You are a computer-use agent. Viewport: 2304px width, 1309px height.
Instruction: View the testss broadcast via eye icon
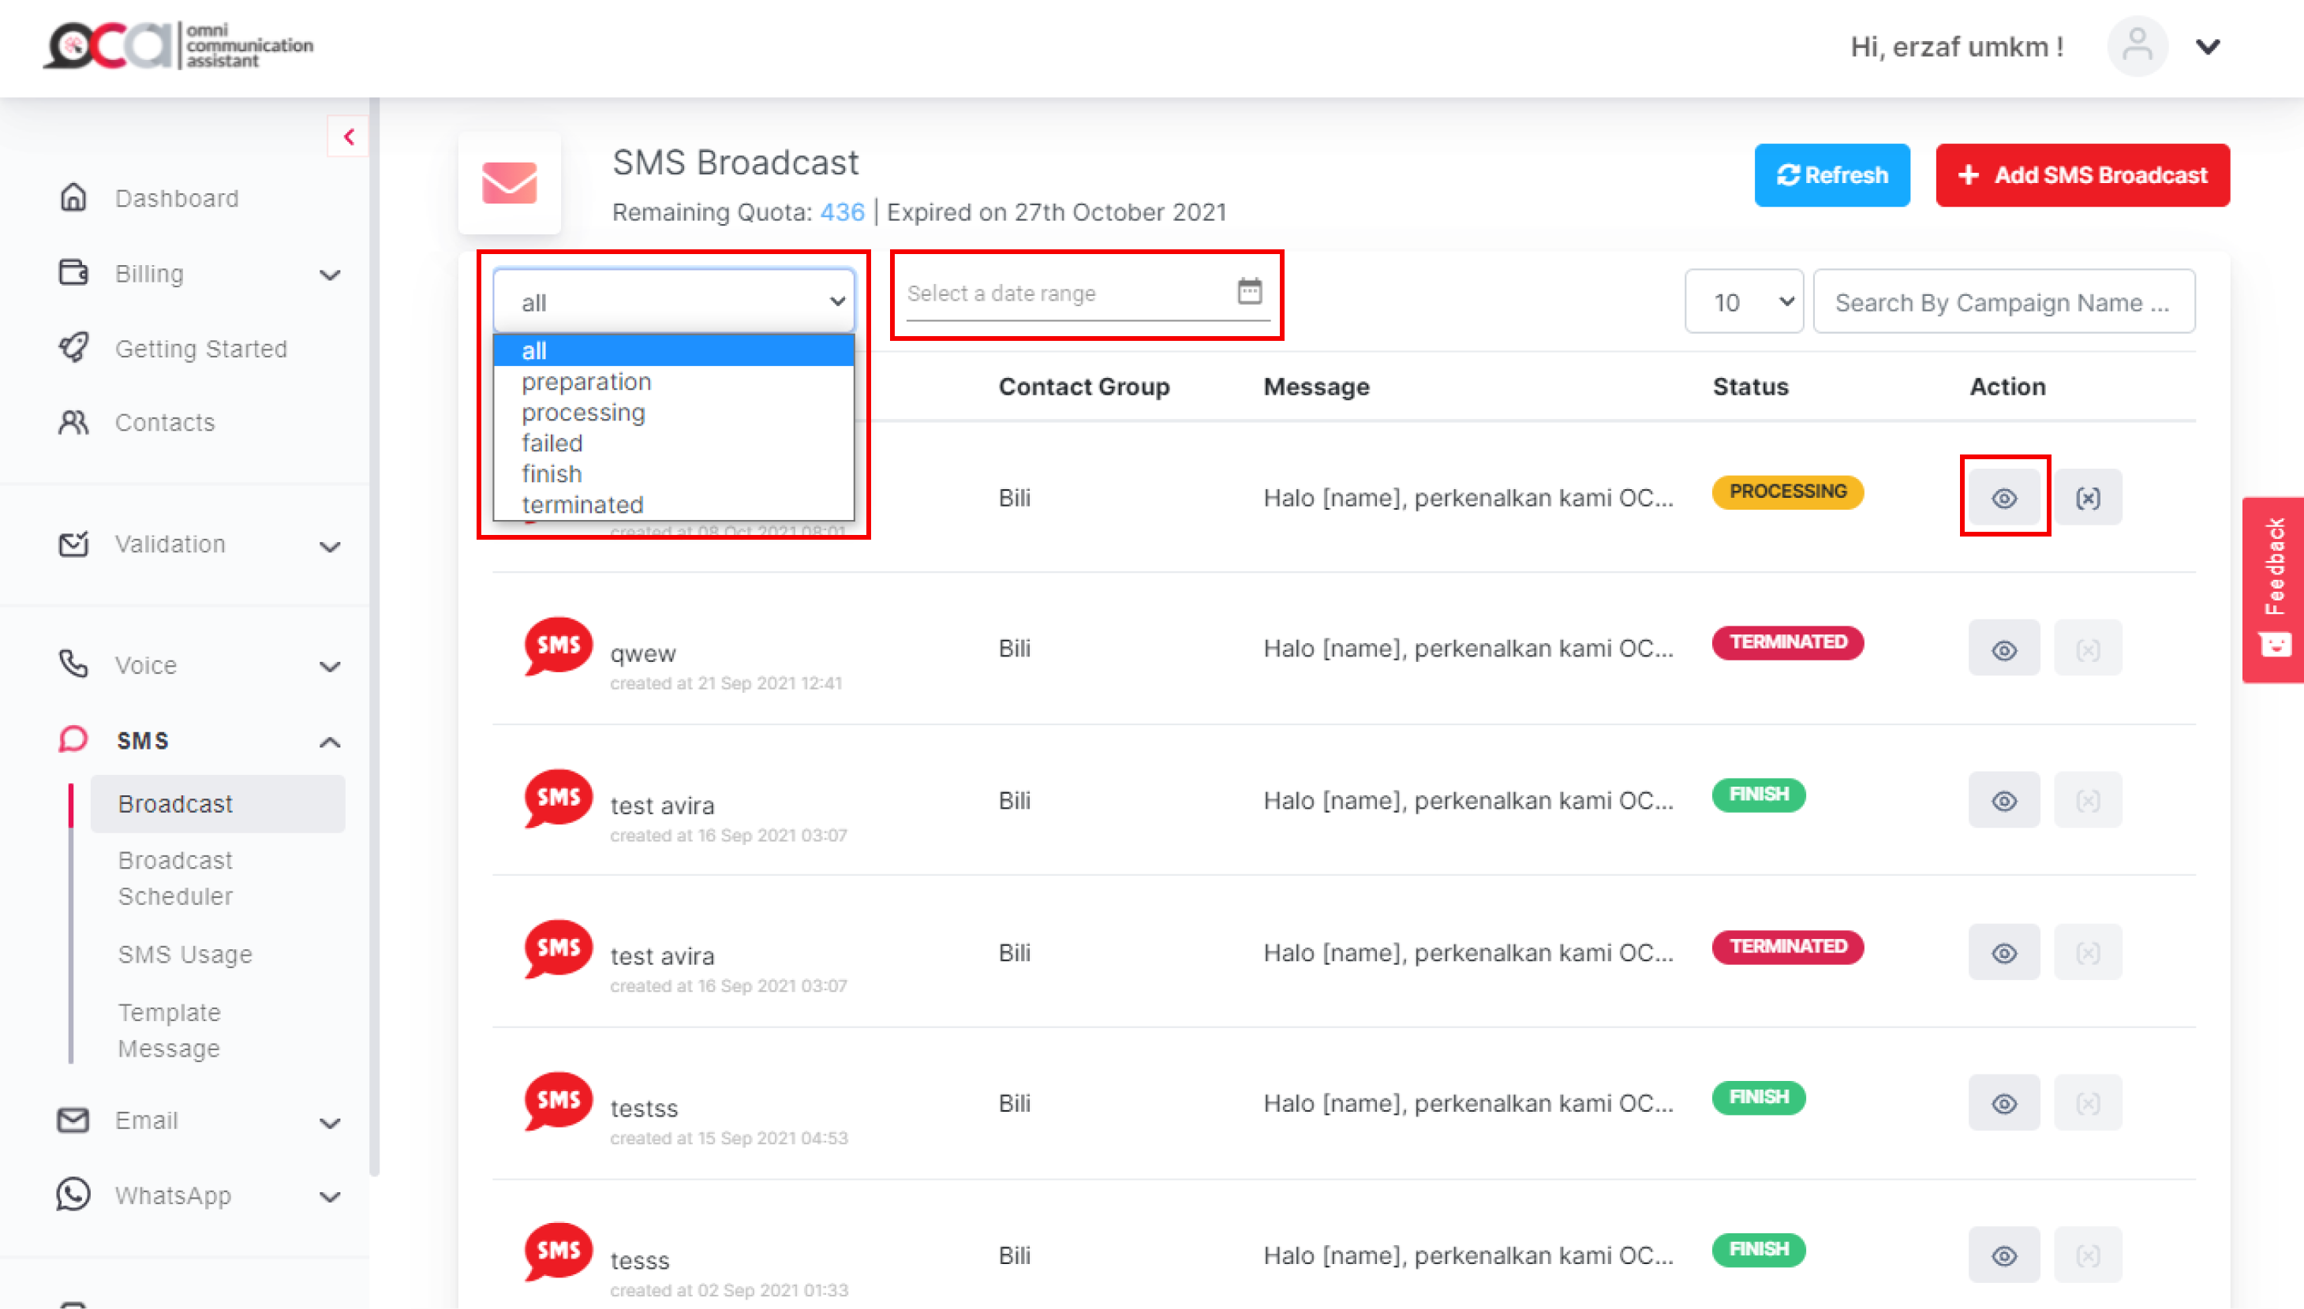(x=2004, y=1103)
